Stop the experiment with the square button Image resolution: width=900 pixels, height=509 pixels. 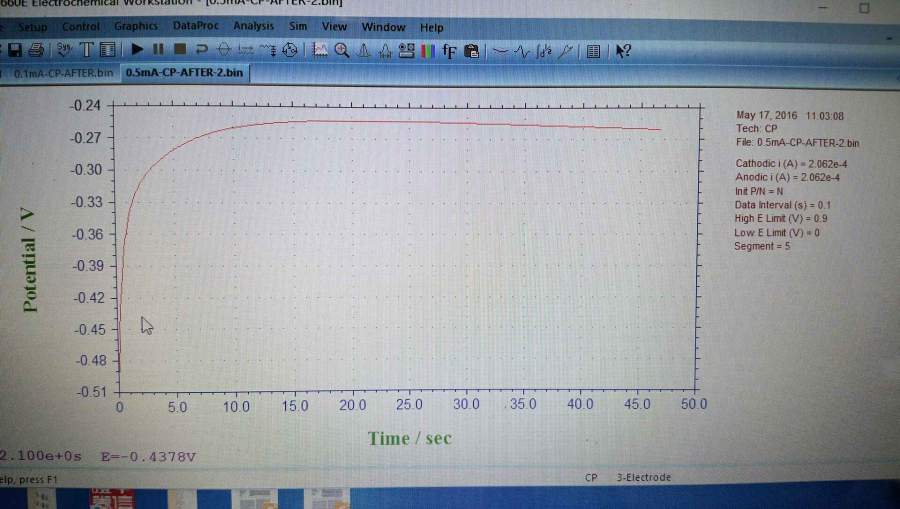click(180, 50)
